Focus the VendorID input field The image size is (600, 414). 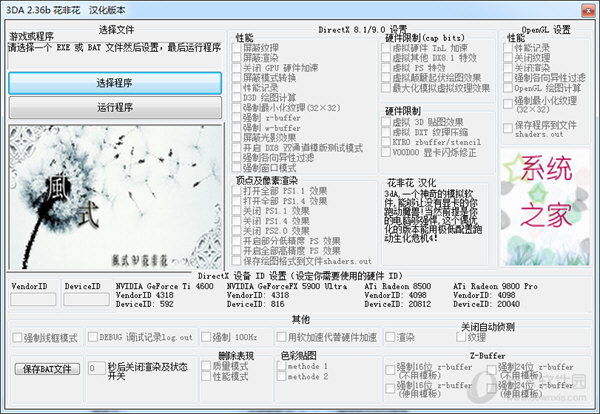(33, 299)
